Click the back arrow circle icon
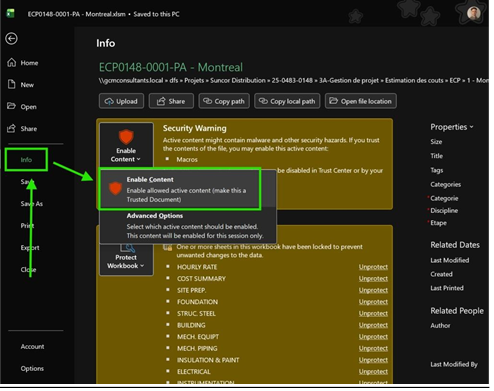This screenshot has width=494, height=391. (x=12, y=39)
